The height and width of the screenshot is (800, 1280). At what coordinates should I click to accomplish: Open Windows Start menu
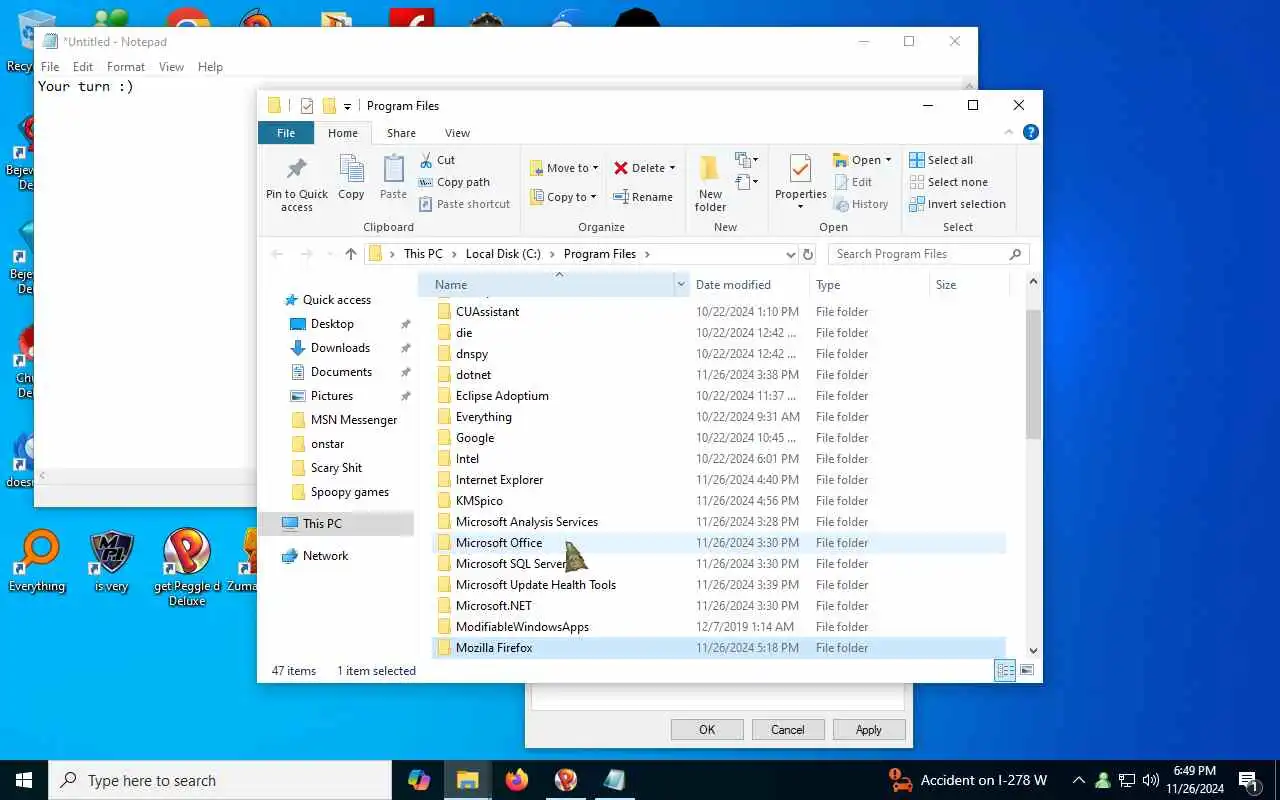(x=24, y=780)
